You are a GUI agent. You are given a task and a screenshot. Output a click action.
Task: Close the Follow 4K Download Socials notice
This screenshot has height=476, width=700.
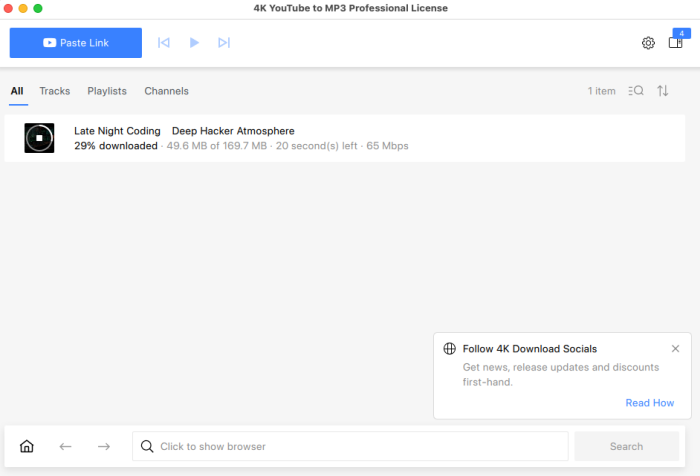point(675,349)
